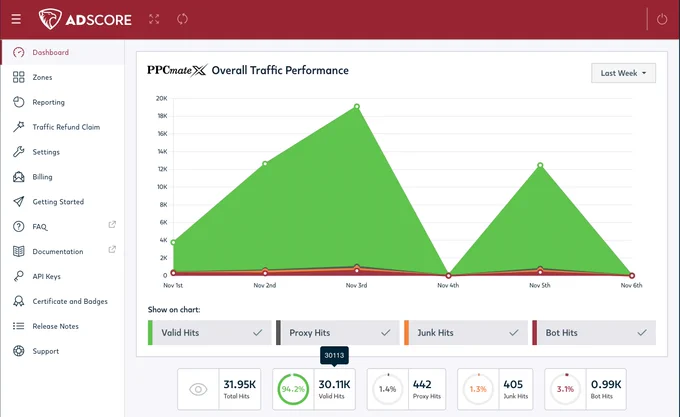Click the FAQ question mark icon

click(x=19, y=227)
